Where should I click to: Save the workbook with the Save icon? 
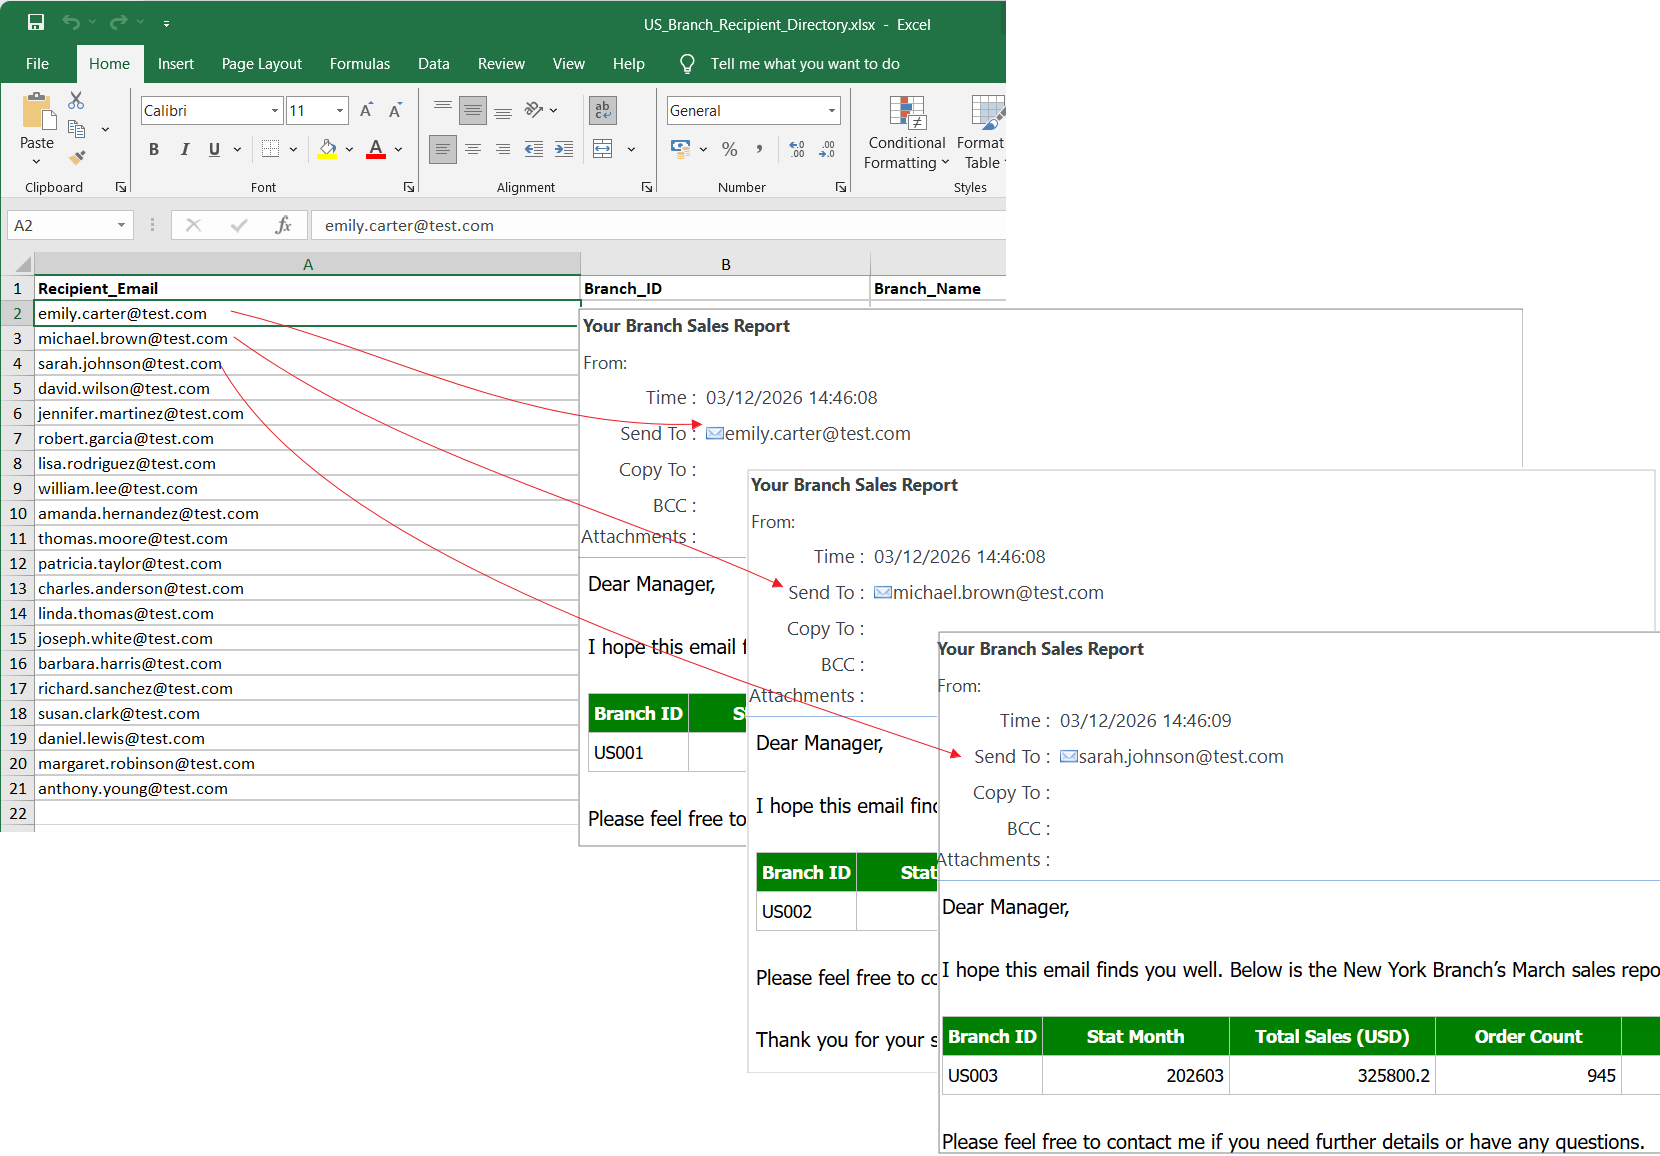36,22
